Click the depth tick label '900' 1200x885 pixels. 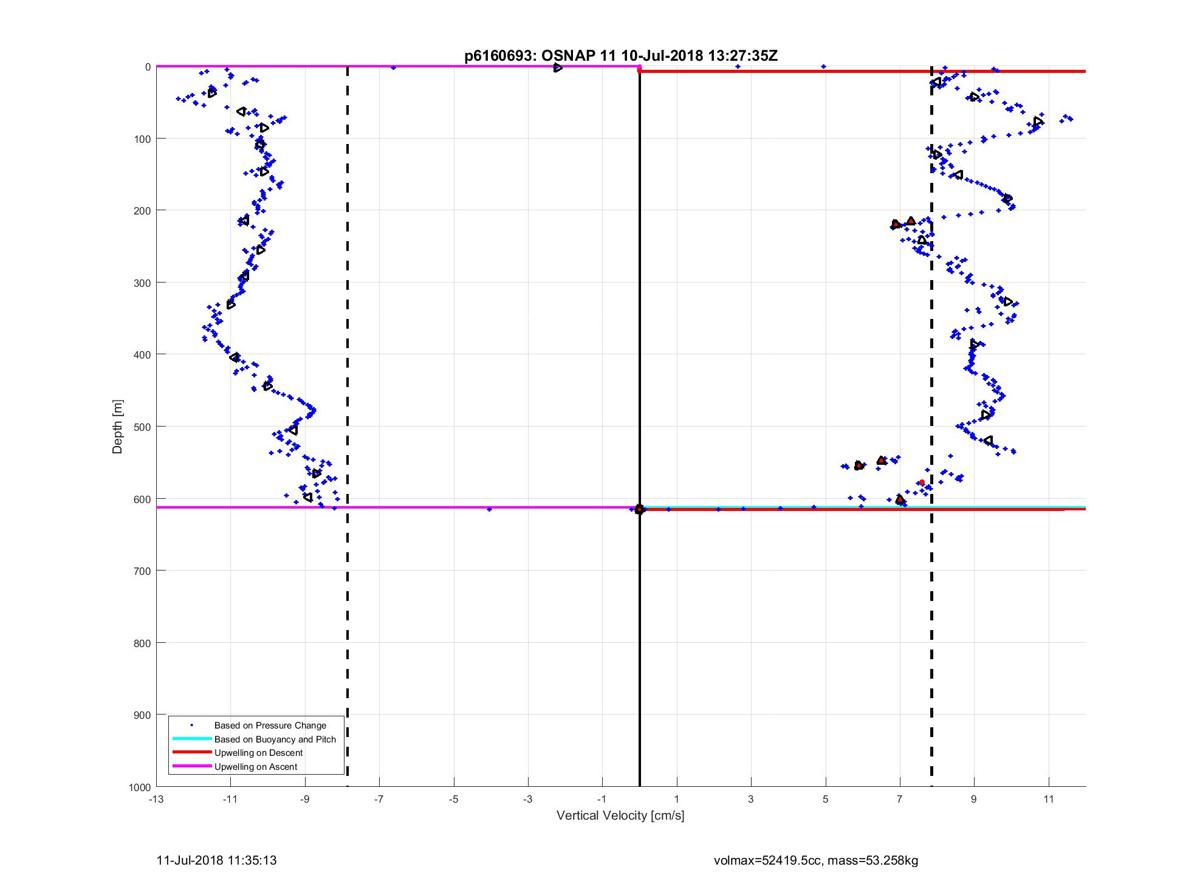142,715
